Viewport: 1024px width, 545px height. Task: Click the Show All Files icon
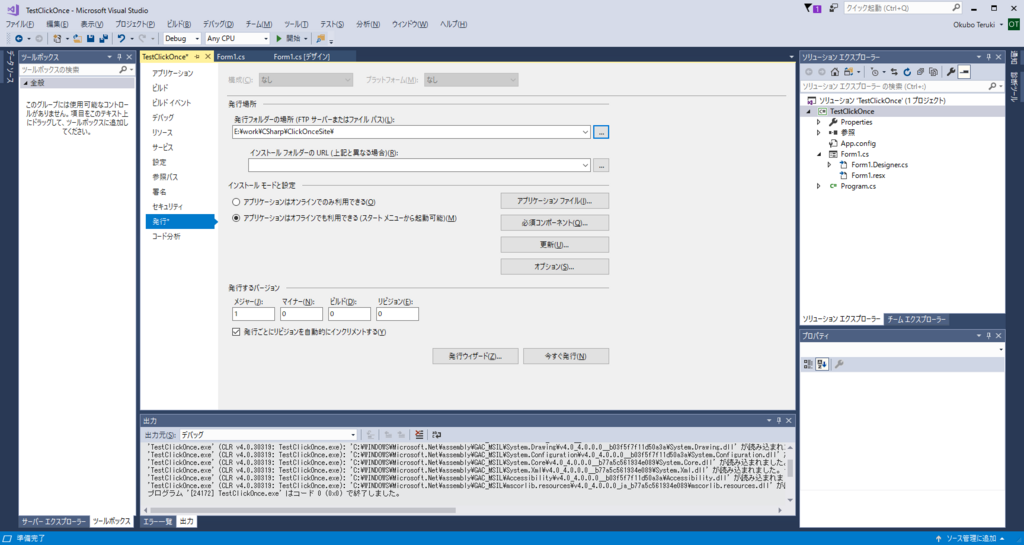click(933, 72)
